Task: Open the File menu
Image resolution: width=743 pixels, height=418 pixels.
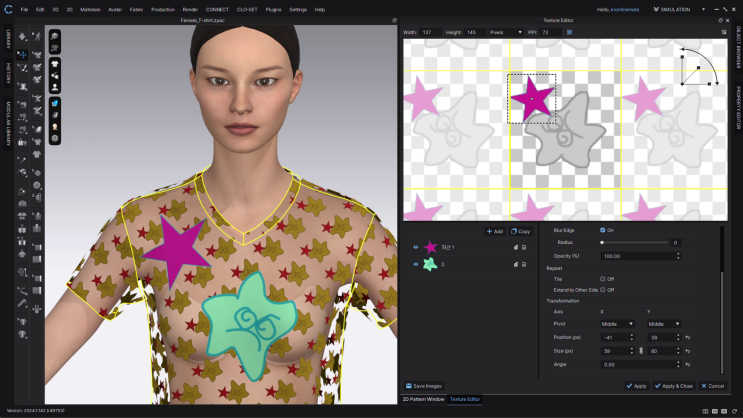Action: [24, 9]
